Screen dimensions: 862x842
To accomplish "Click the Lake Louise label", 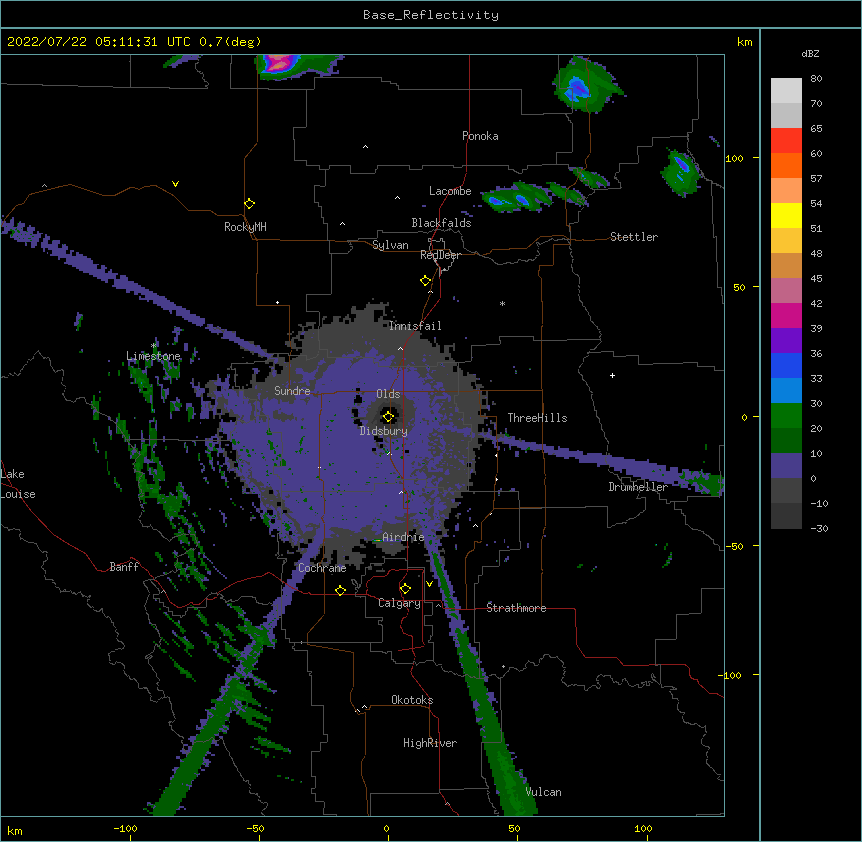I will pos(18,484).
